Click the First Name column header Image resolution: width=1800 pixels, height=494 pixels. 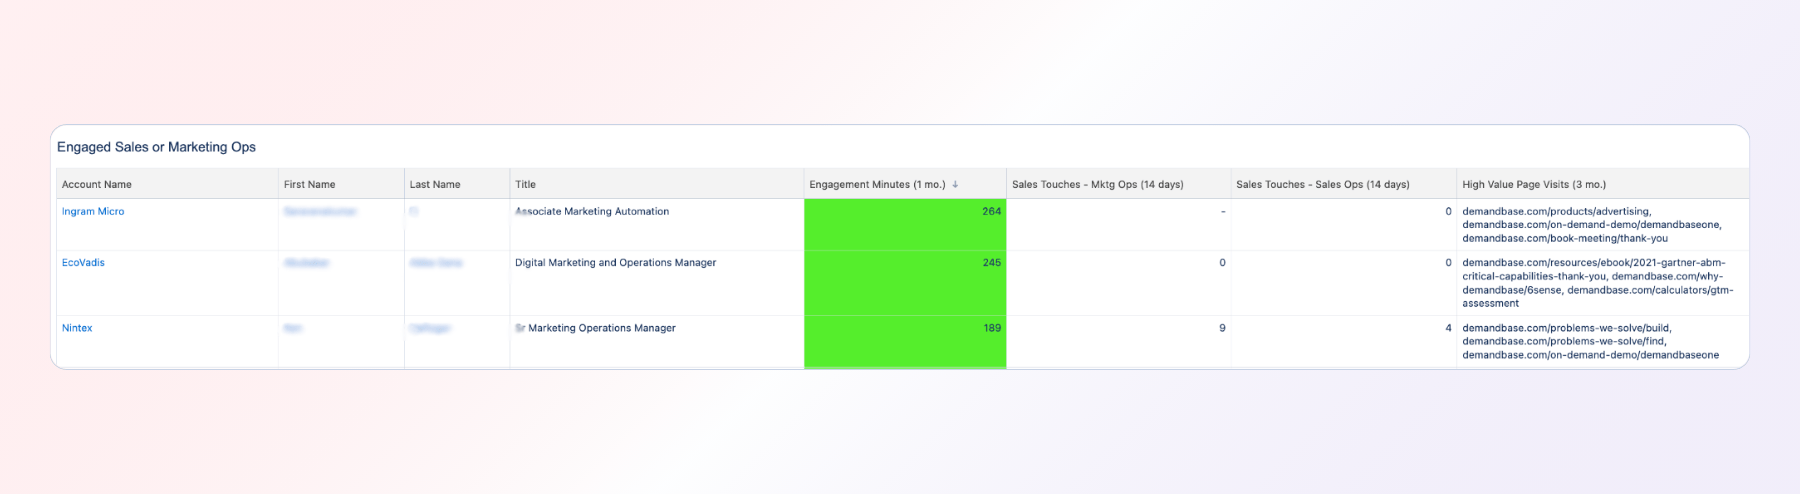tap(309, 185)
